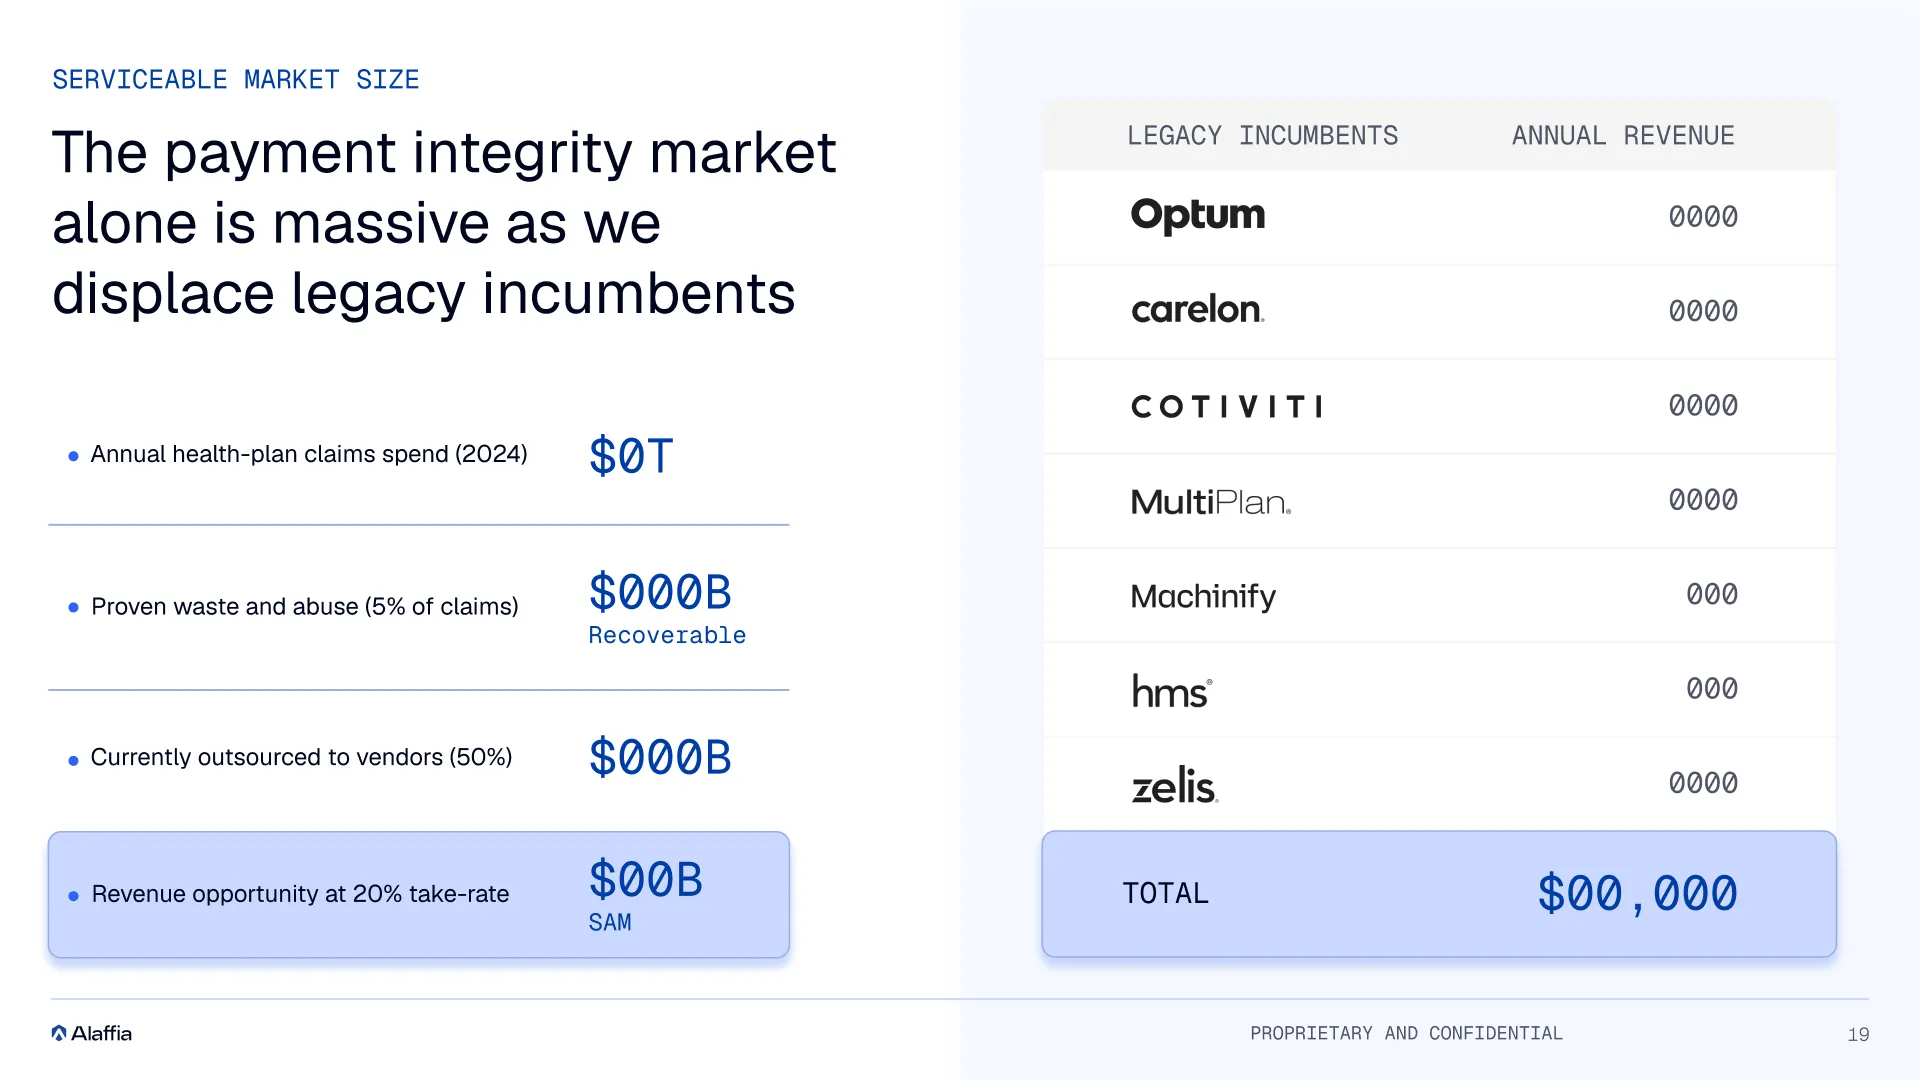This screenshot has width=1920, height=1080.
Task: Click the $0T claims spend figure
Action: pyautogui.click(x=631, y=456)
